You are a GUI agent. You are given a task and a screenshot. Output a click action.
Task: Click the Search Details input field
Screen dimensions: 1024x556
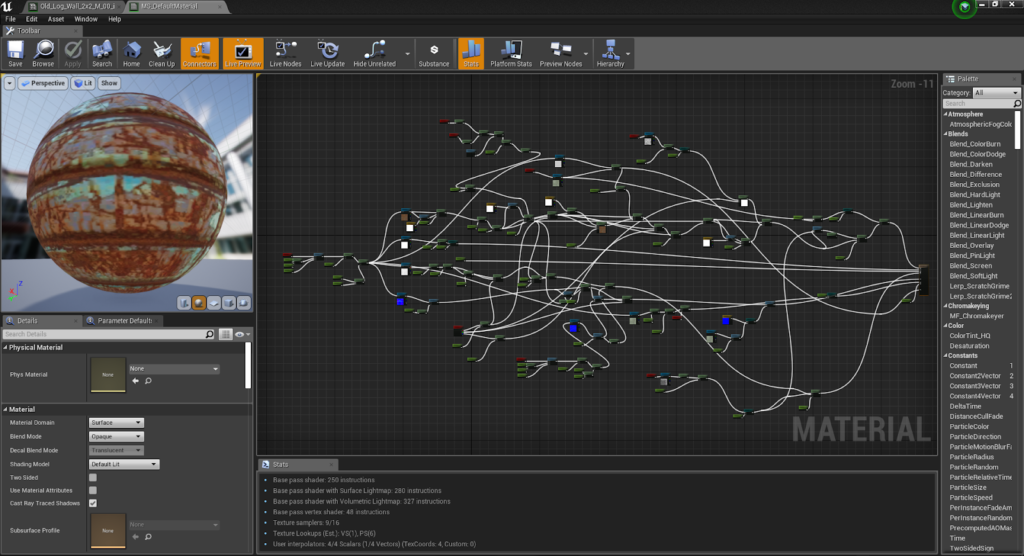coord(109,334)
